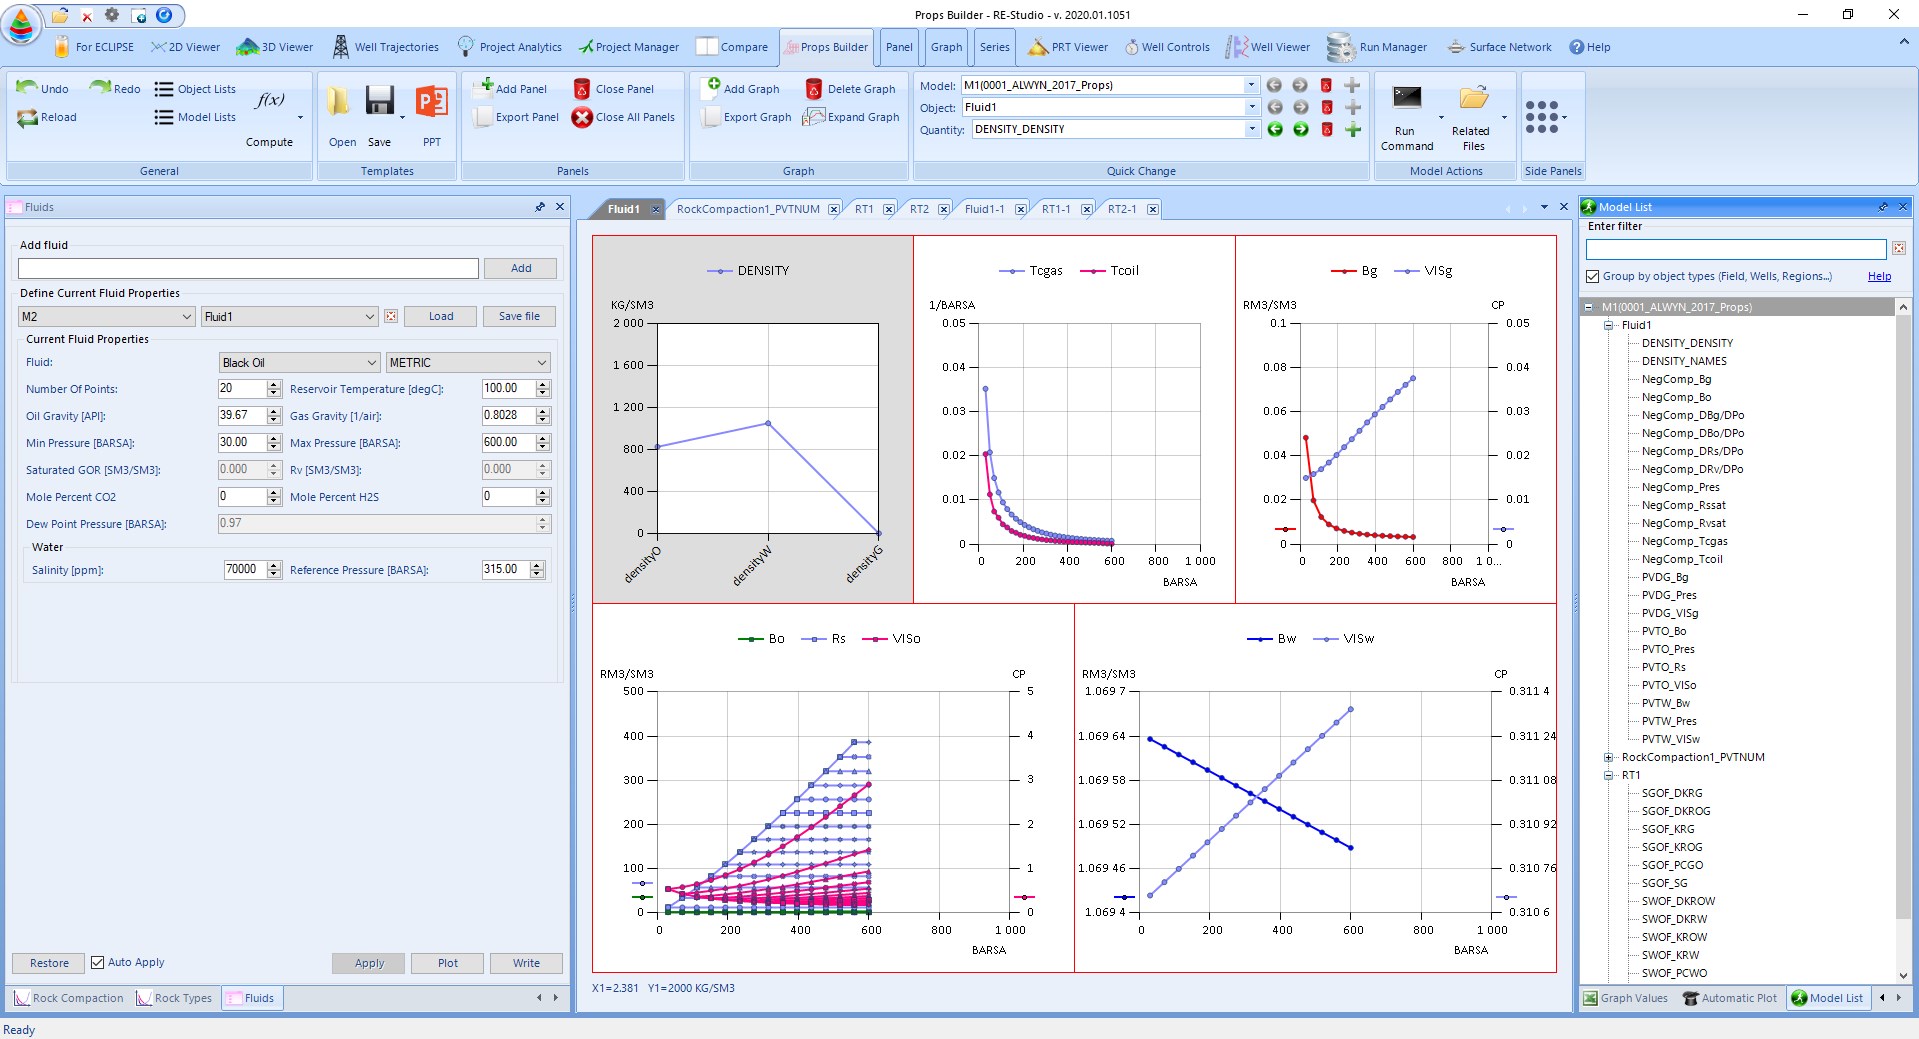
Task: Select SGOF_KRG in the model tree
Action: (1667, 829)
